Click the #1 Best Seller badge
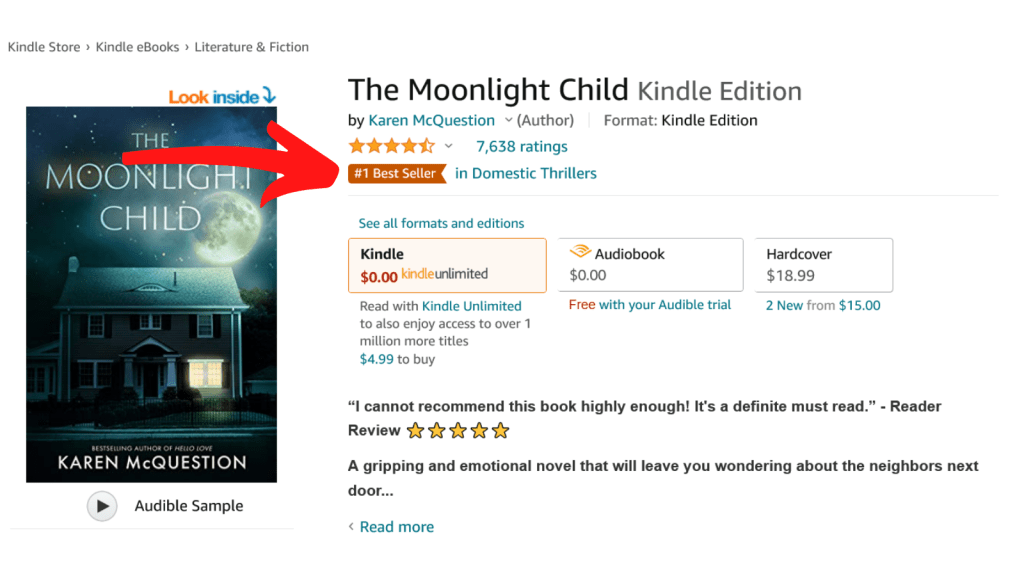The image size is (1024, 576). tap(397, 173)
